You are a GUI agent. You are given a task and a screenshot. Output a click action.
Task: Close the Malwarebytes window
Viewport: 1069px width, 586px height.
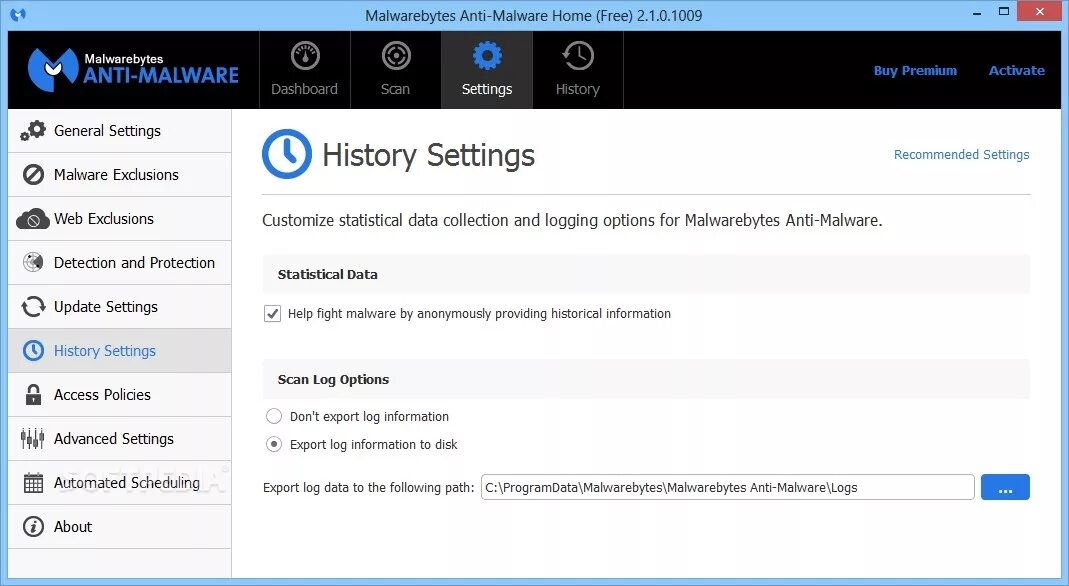tap(1040, 12)
